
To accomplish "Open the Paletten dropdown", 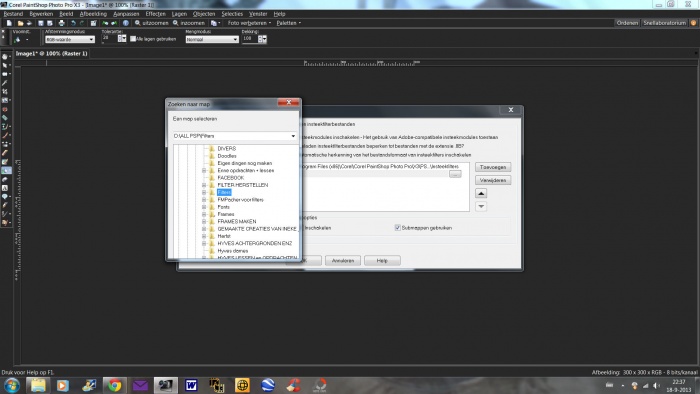I will coord(288,23).
